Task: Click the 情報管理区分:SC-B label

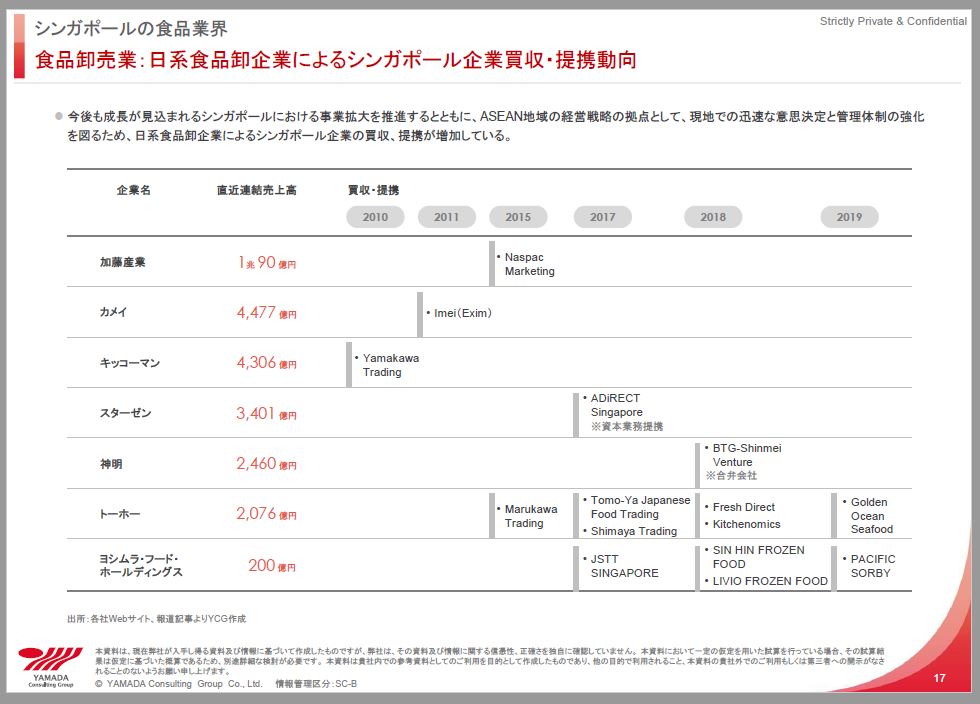Action: point(316,684)
